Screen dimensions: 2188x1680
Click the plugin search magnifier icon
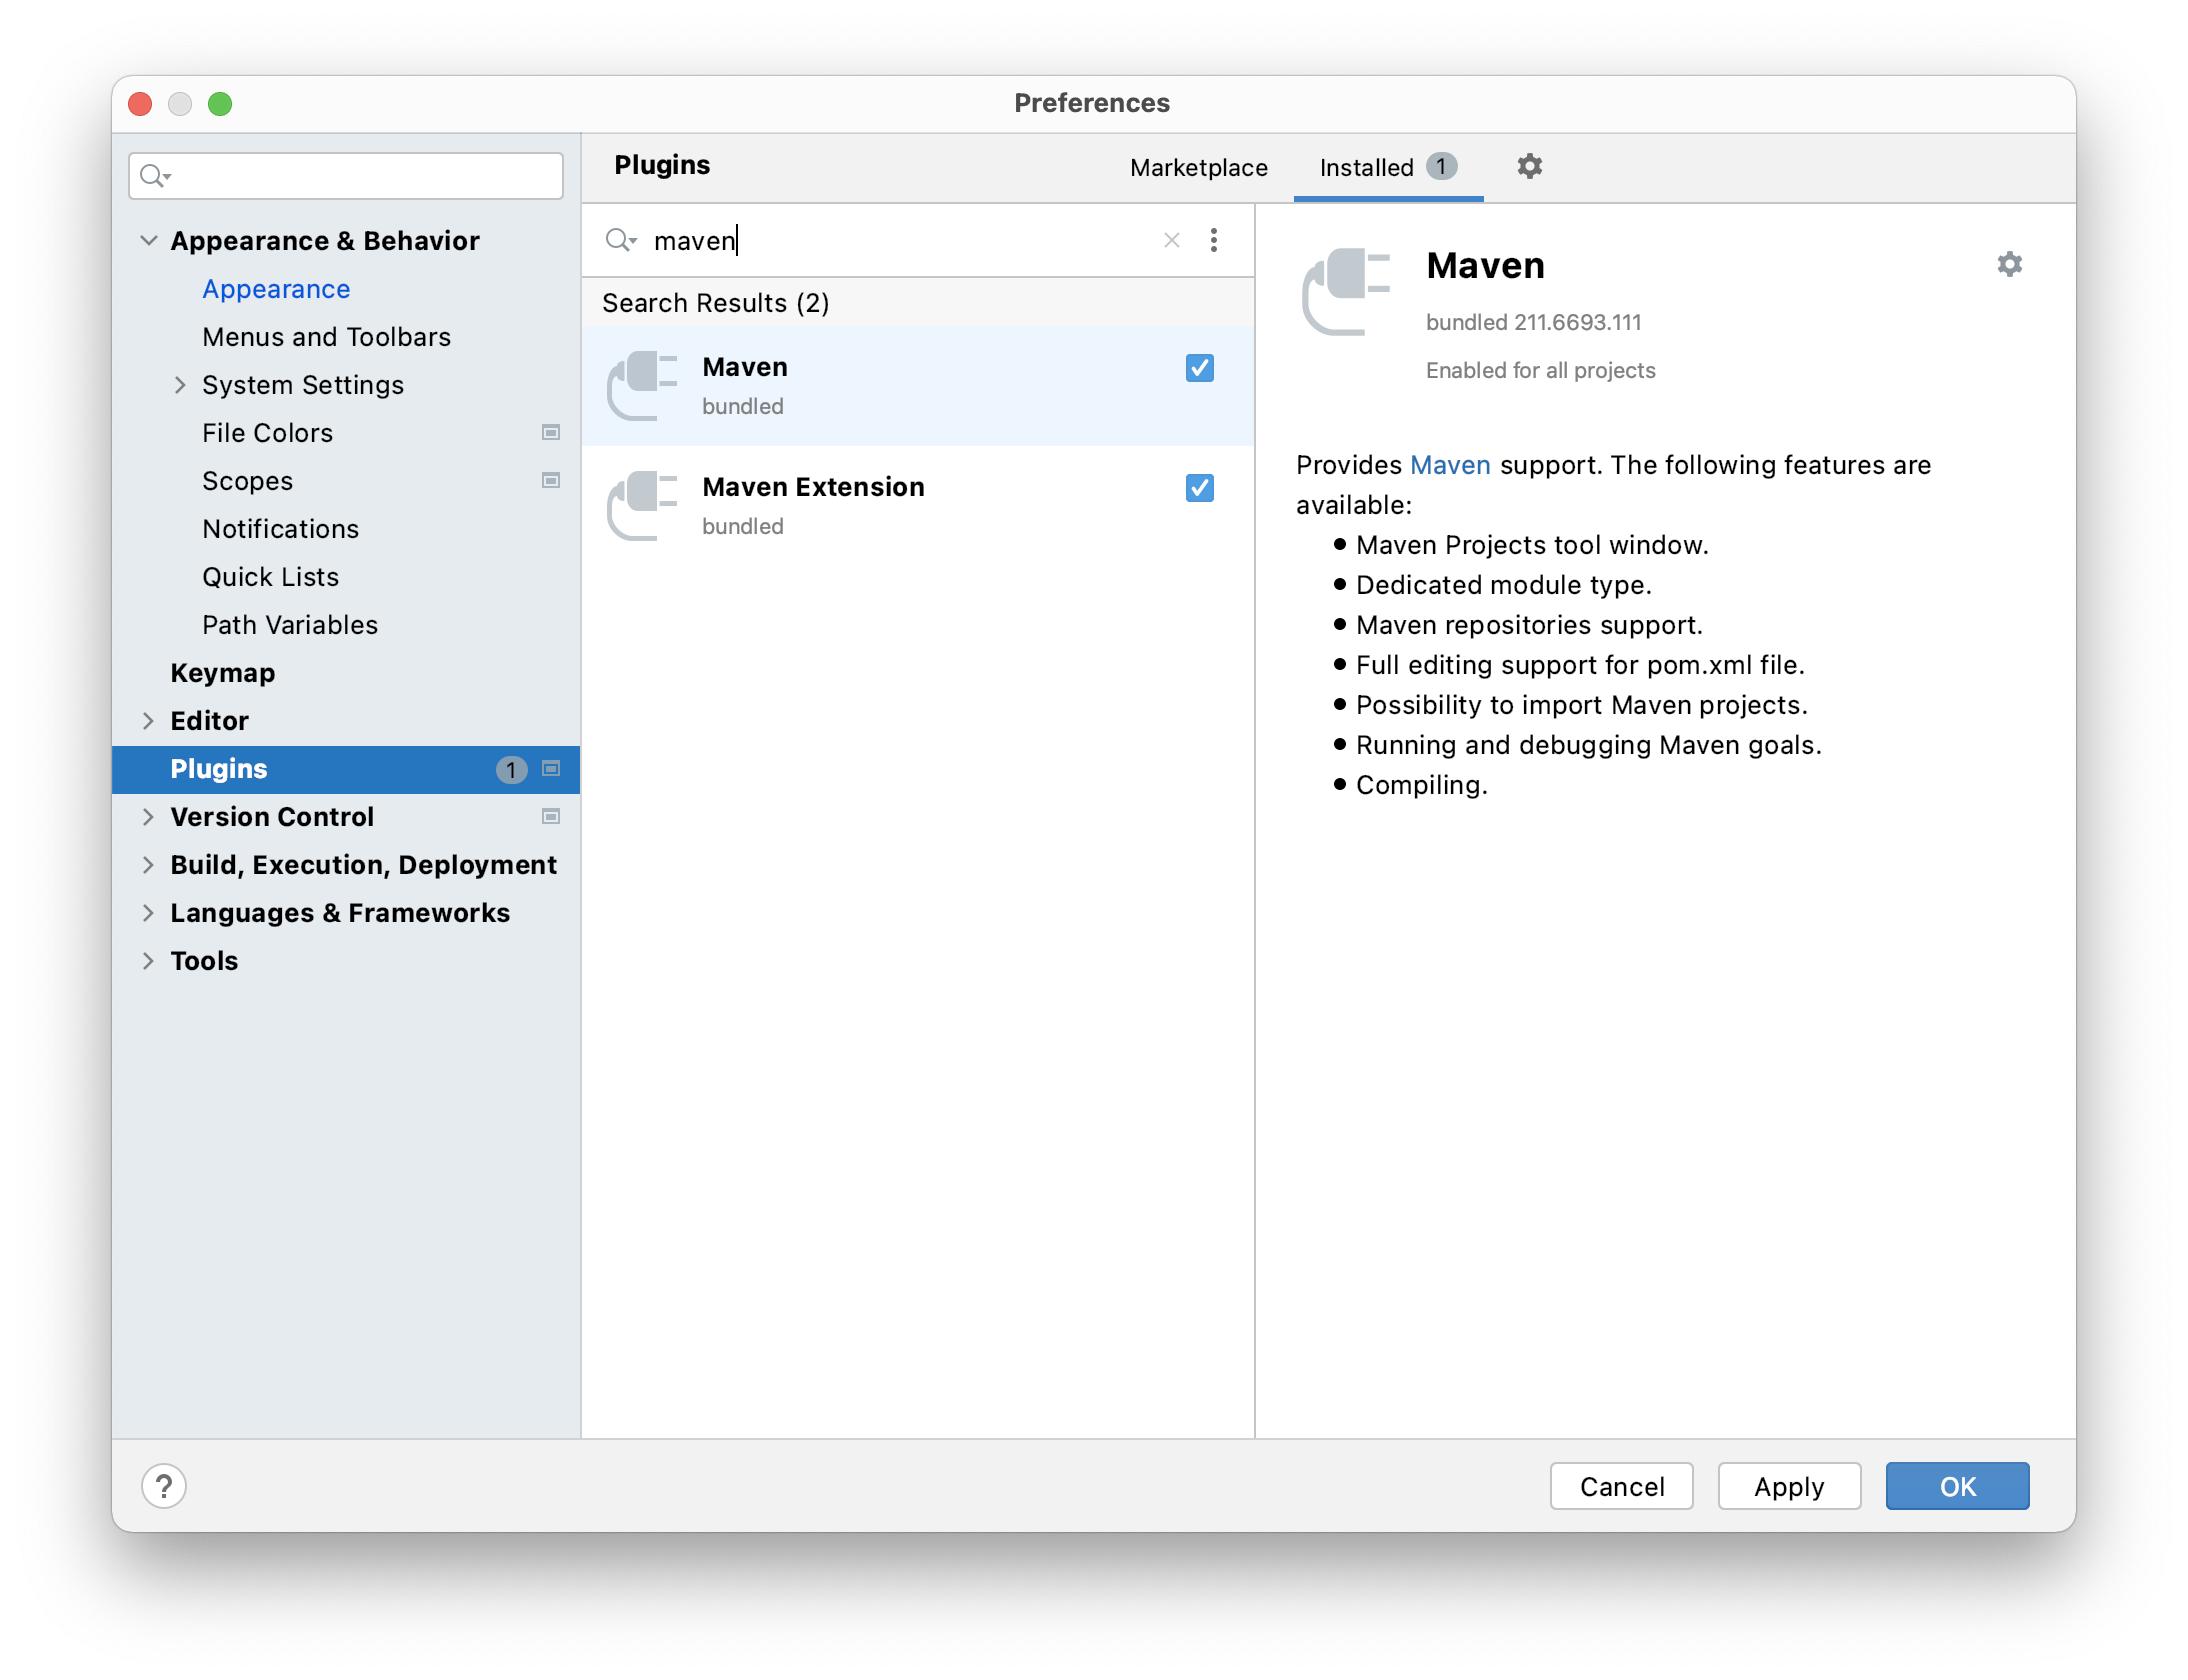(x=620, y=240)
